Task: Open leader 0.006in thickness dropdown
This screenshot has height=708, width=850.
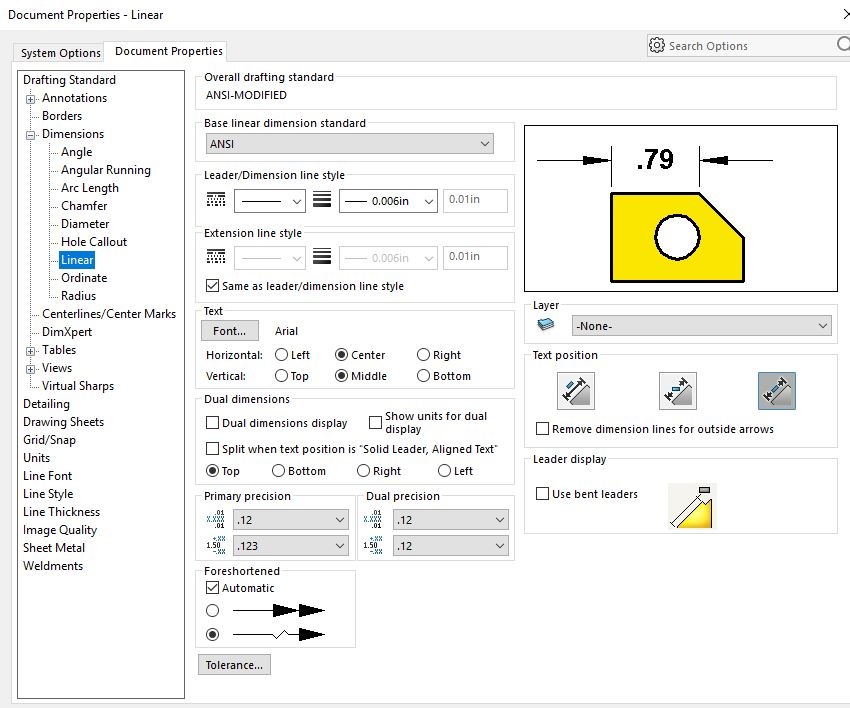Action: point(388,201)
